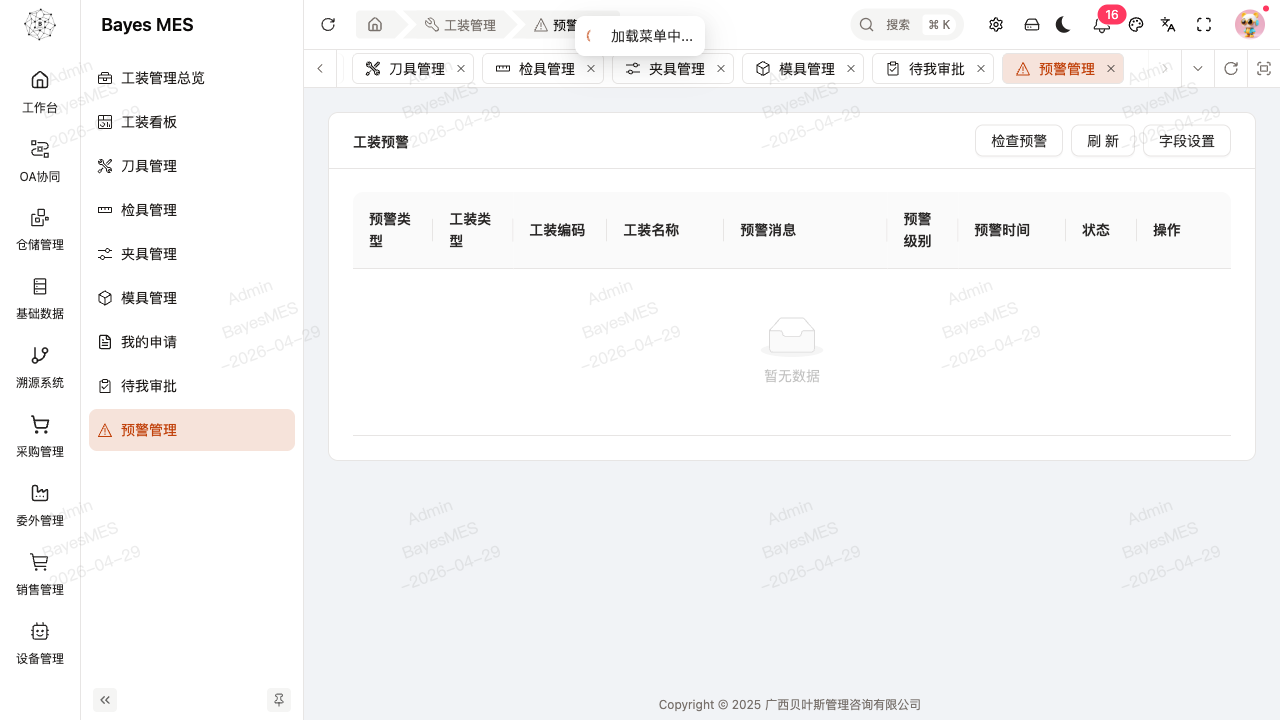Open 字段设置 field settings
Image resolution: width=1280 pixels, height=720 pixels.
[1187, 141]
